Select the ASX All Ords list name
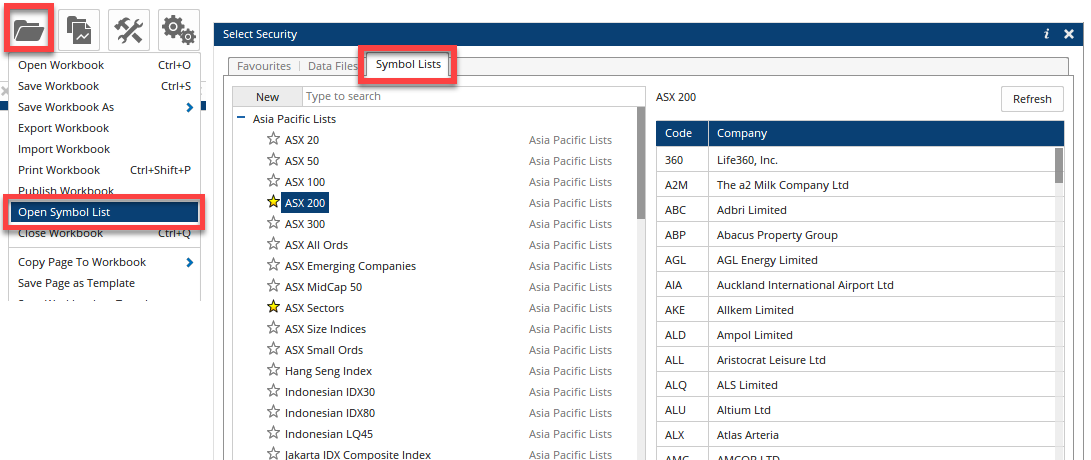 pyautogui.click(x=316, y=245)
